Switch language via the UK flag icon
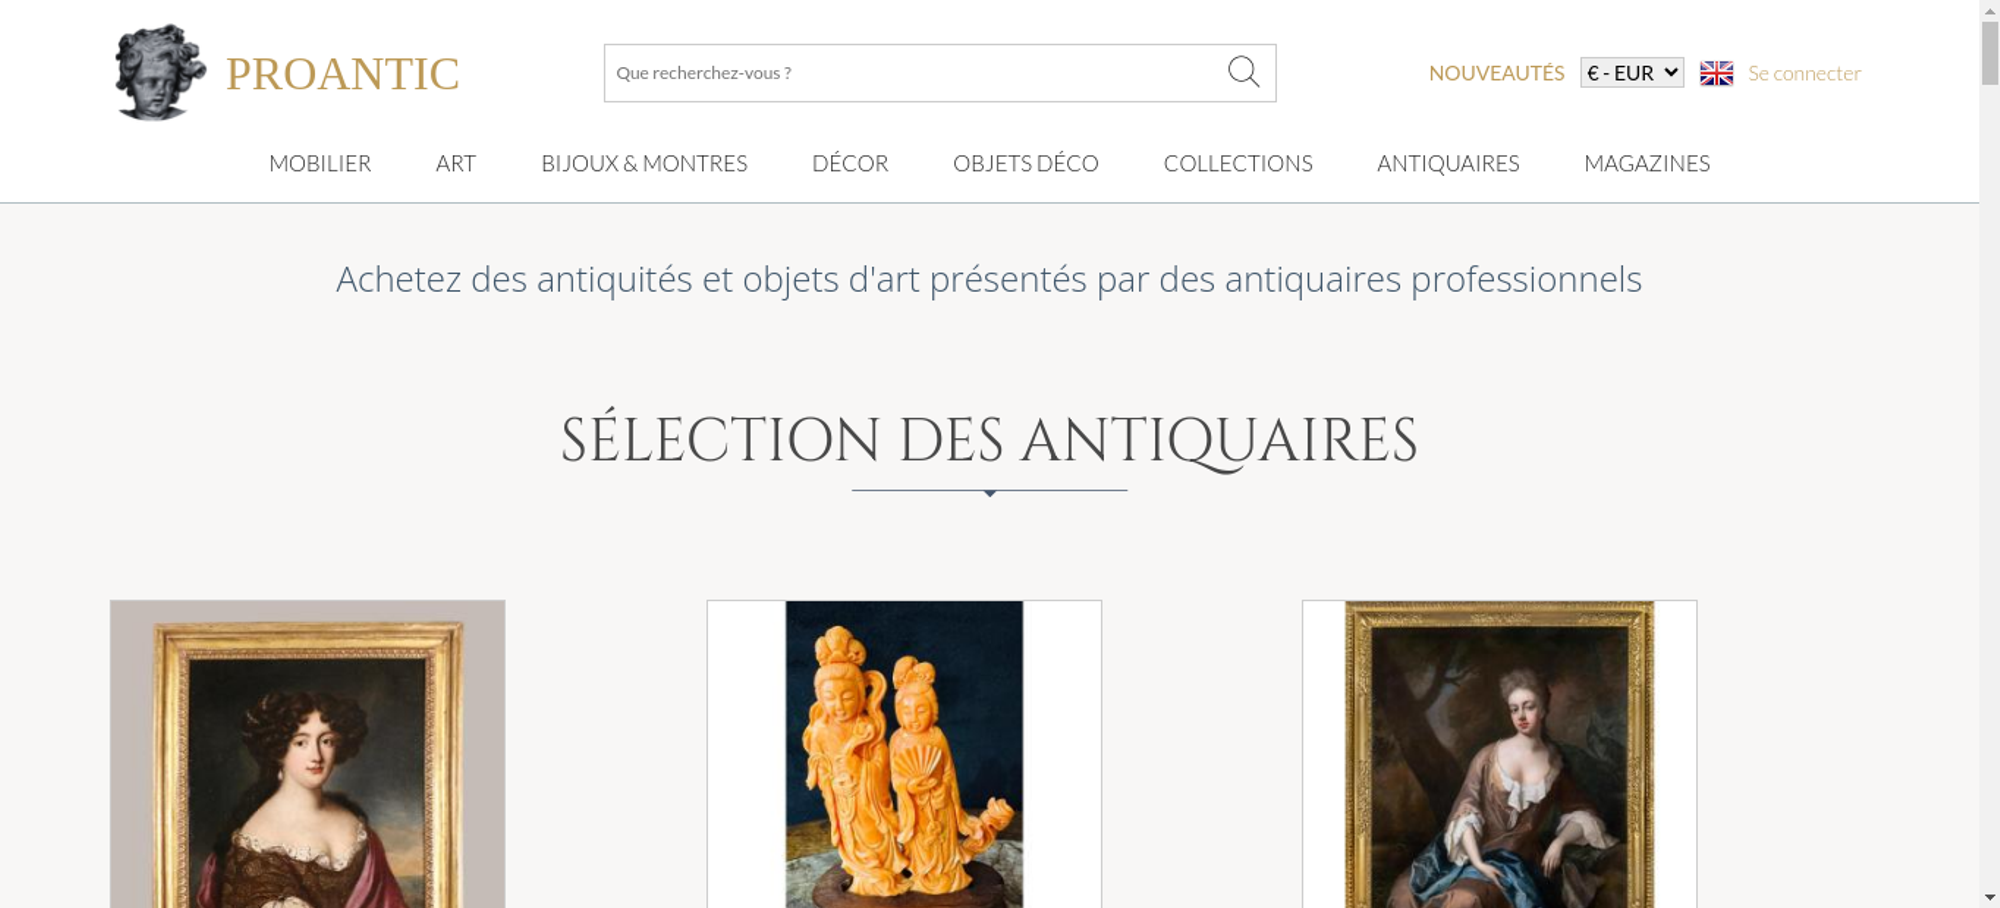The image size is (2000, 908). tap(1716, 73)
